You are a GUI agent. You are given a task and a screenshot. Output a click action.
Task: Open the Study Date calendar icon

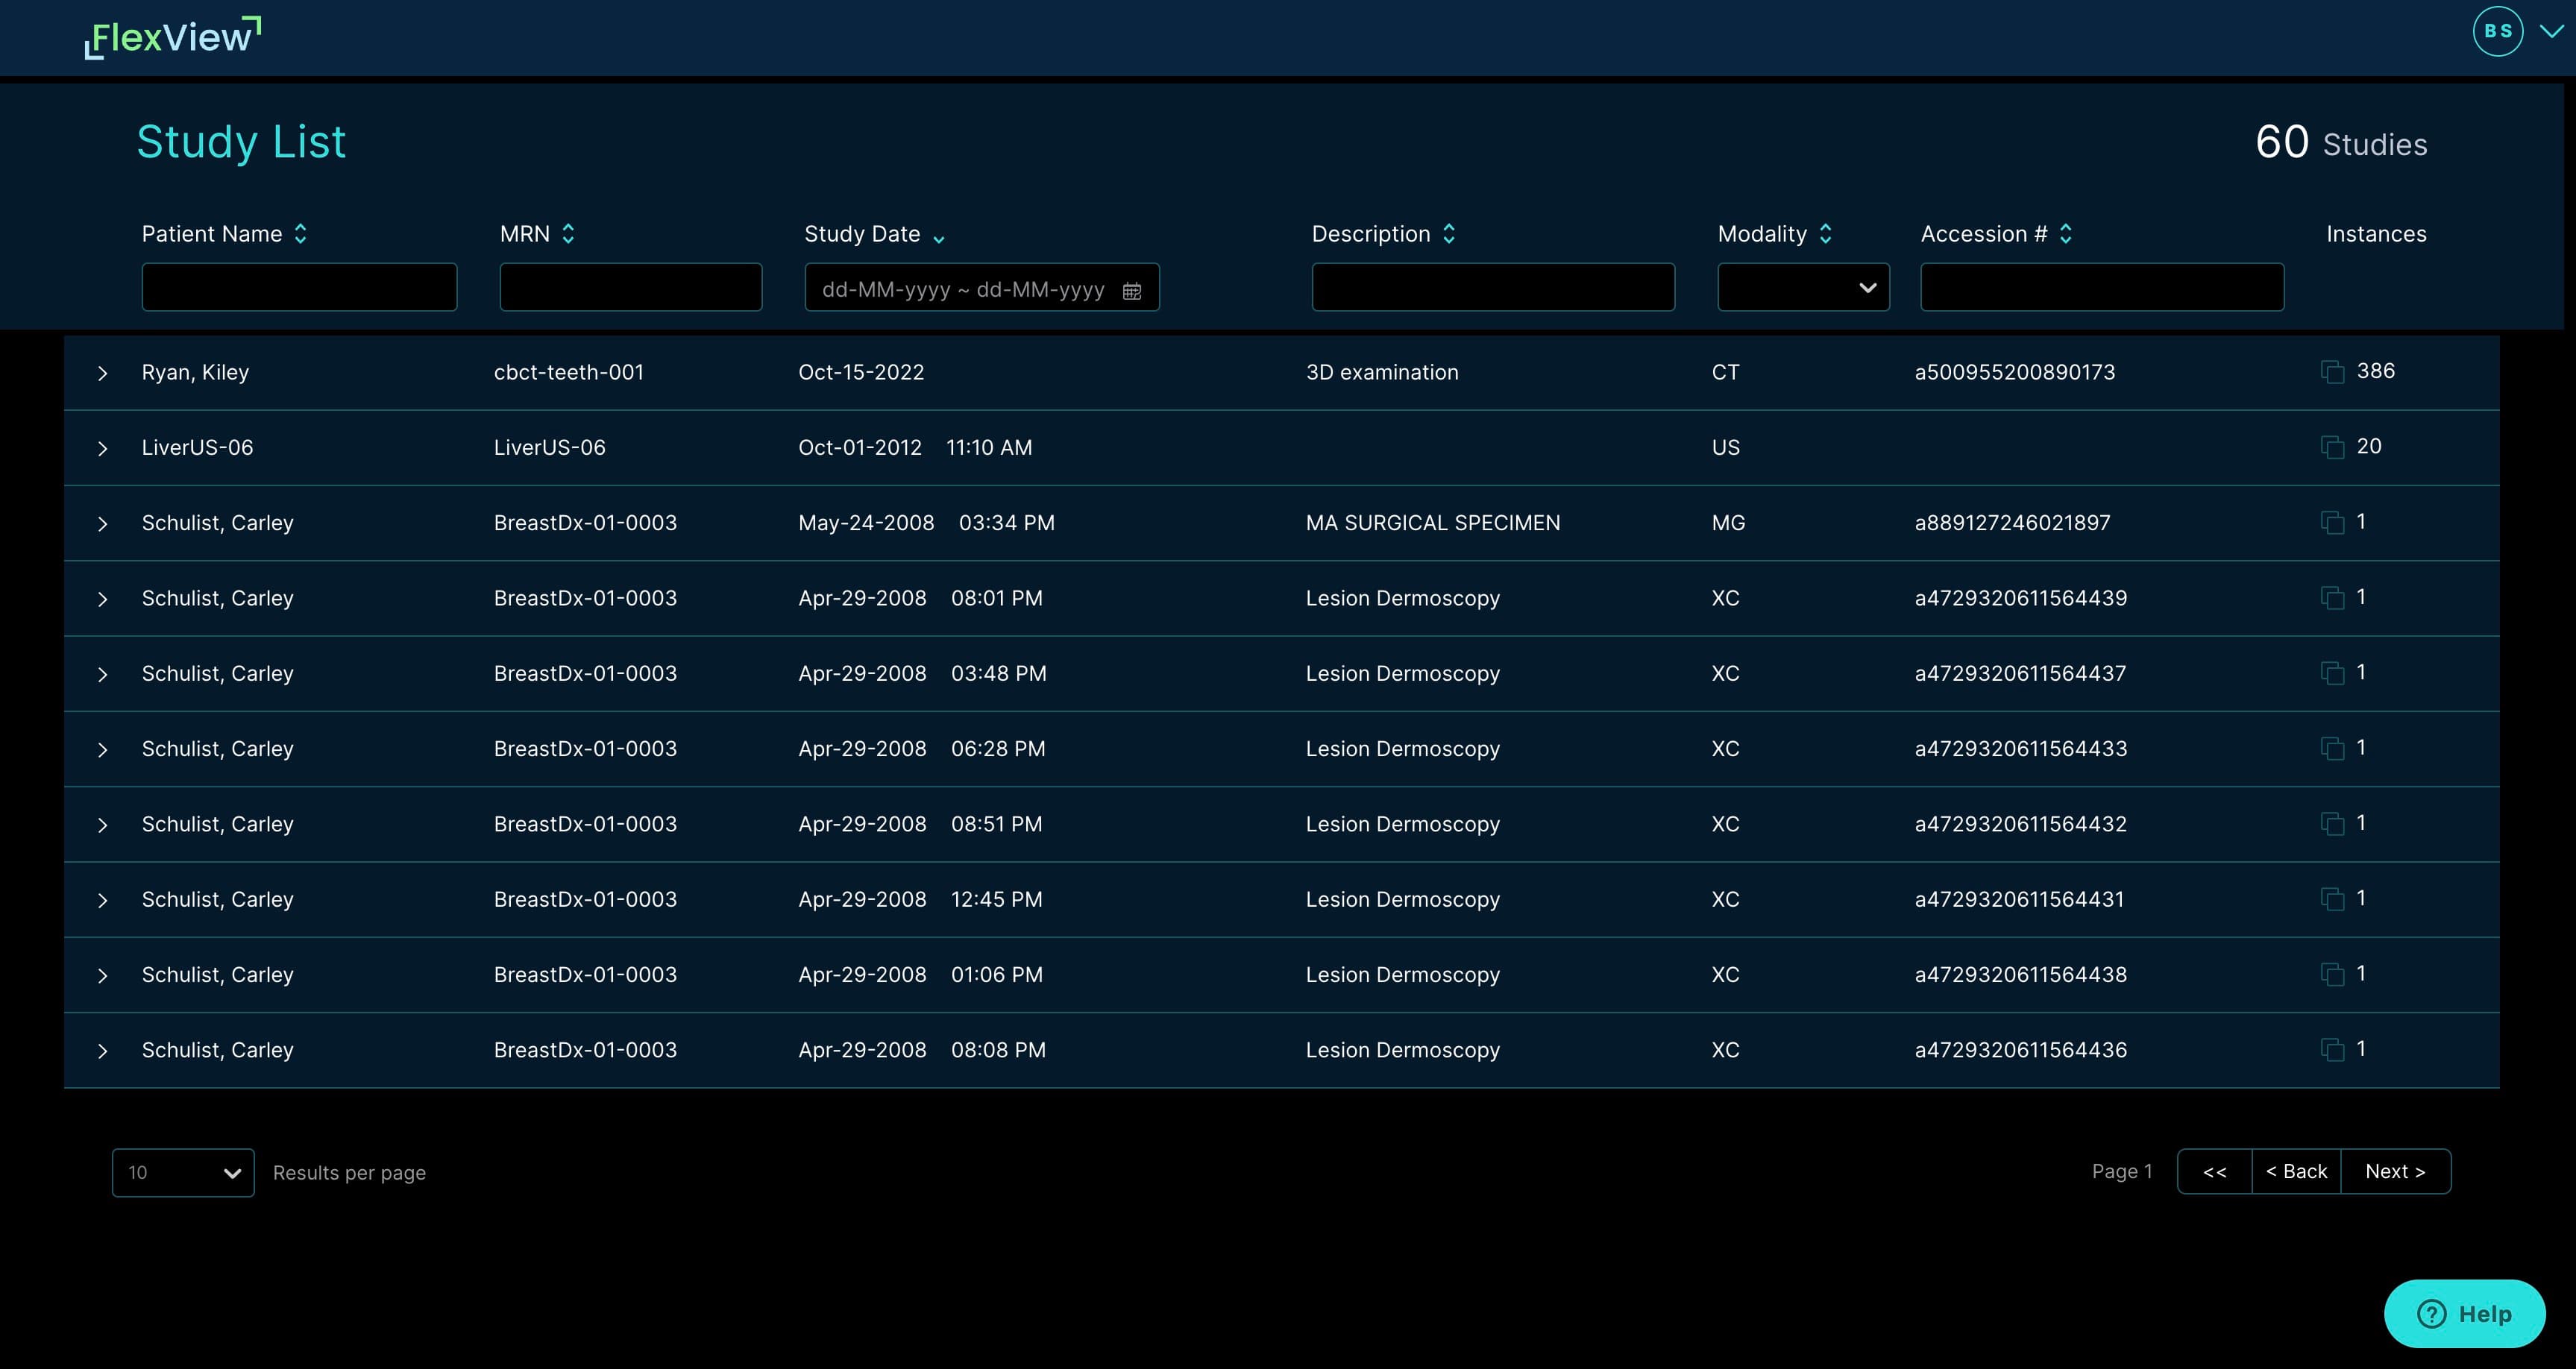pyautogui.click(x=1132, y=290)
